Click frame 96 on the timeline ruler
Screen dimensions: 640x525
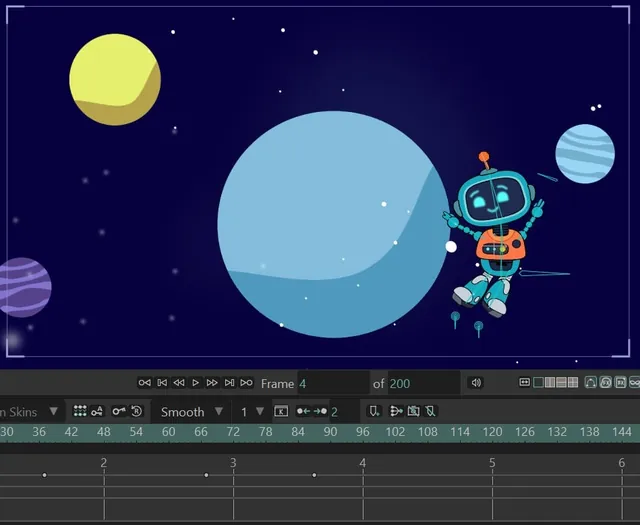(362, 432)
